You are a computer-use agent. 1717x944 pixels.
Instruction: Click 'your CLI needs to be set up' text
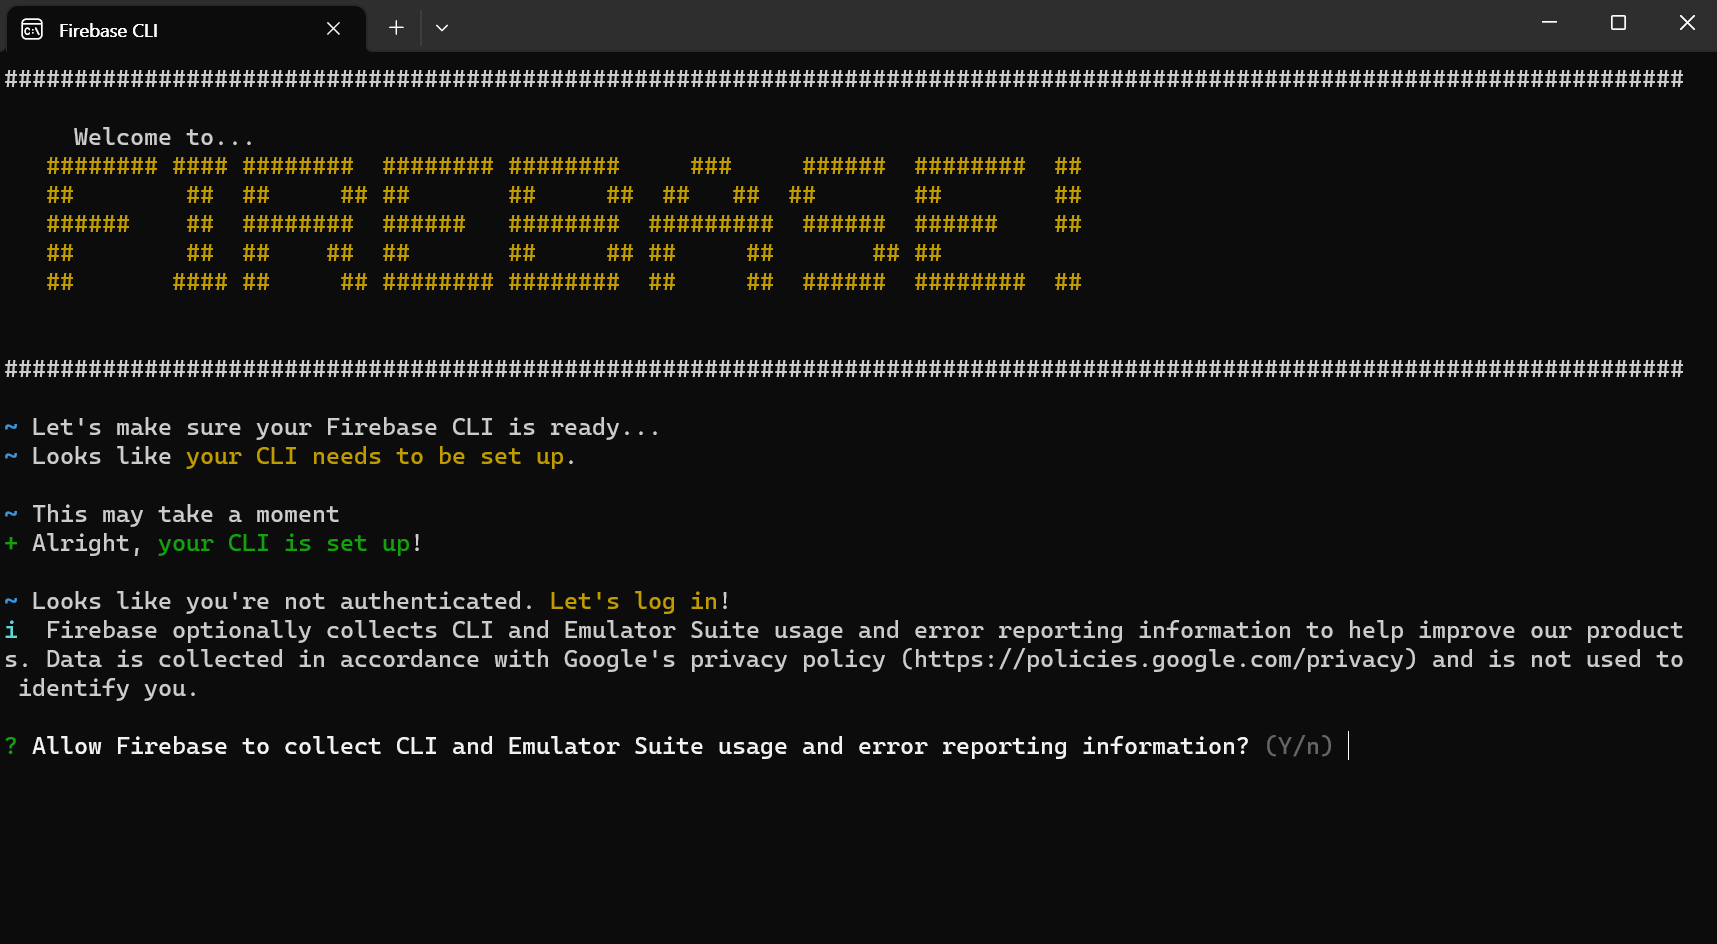pyautogui.click(x=375, y=457)
